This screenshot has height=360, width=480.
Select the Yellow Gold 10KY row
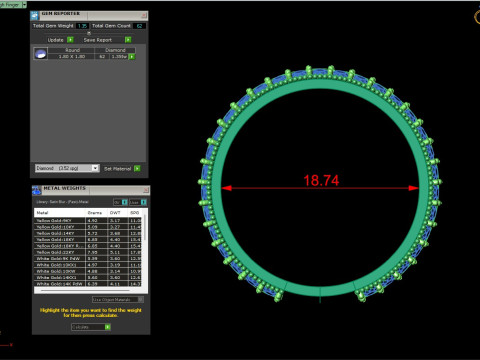click(x=88, y=227)
